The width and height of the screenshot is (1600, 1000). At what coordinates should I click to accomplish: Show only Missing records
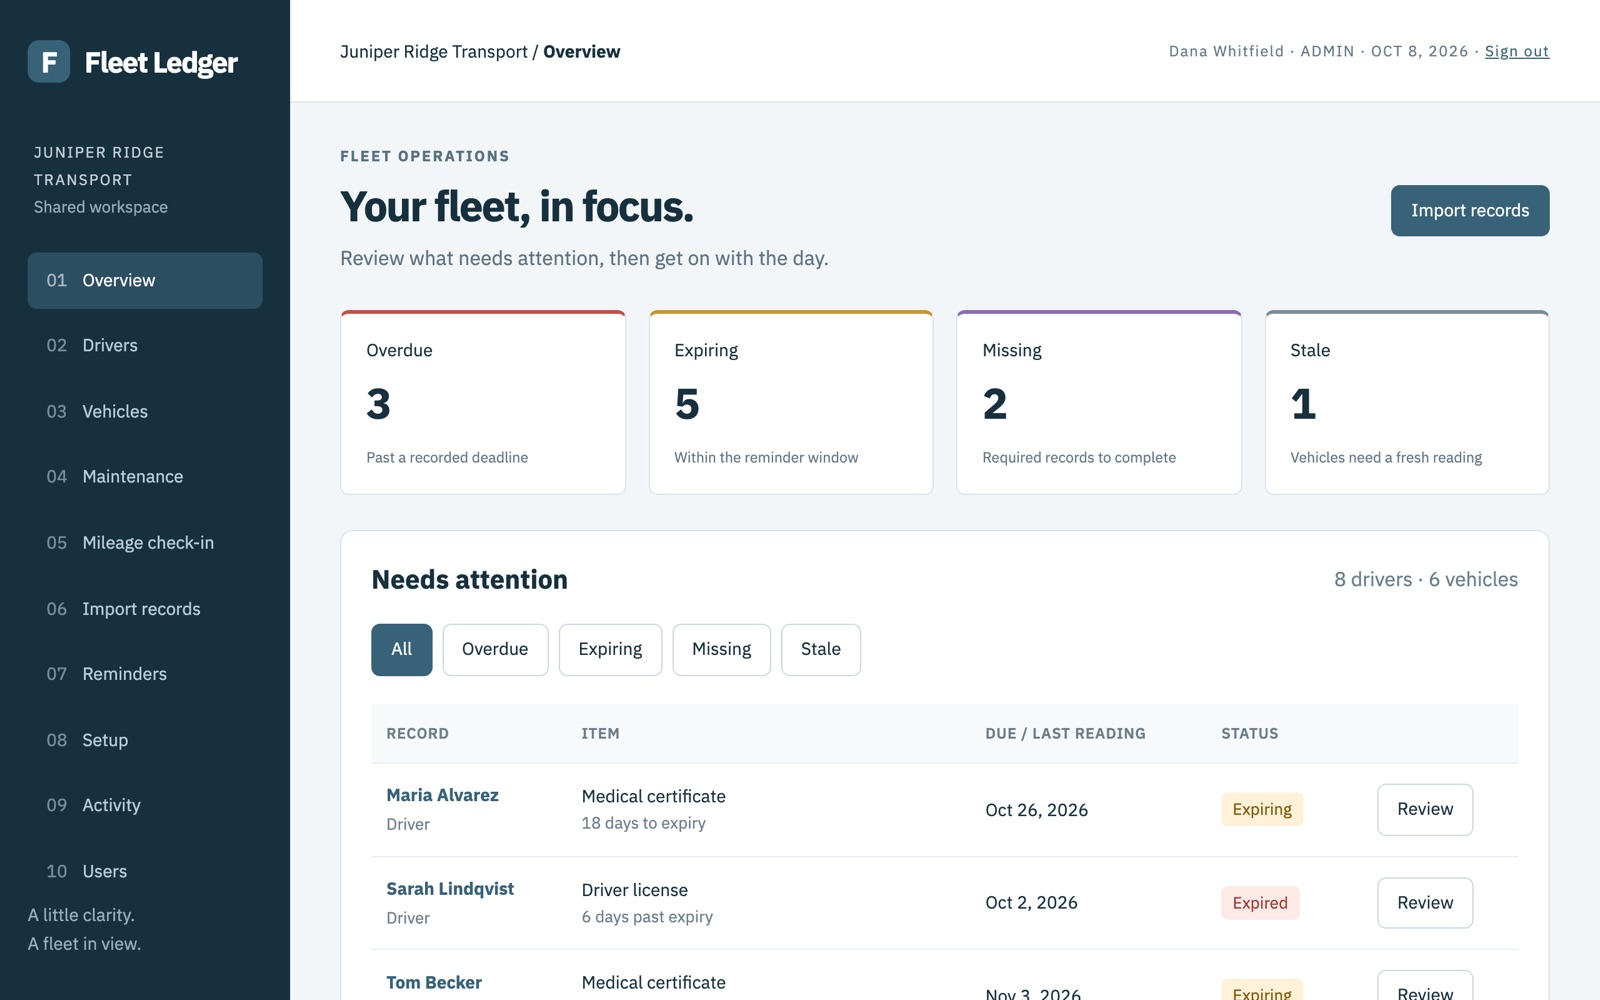coord(721,649)
